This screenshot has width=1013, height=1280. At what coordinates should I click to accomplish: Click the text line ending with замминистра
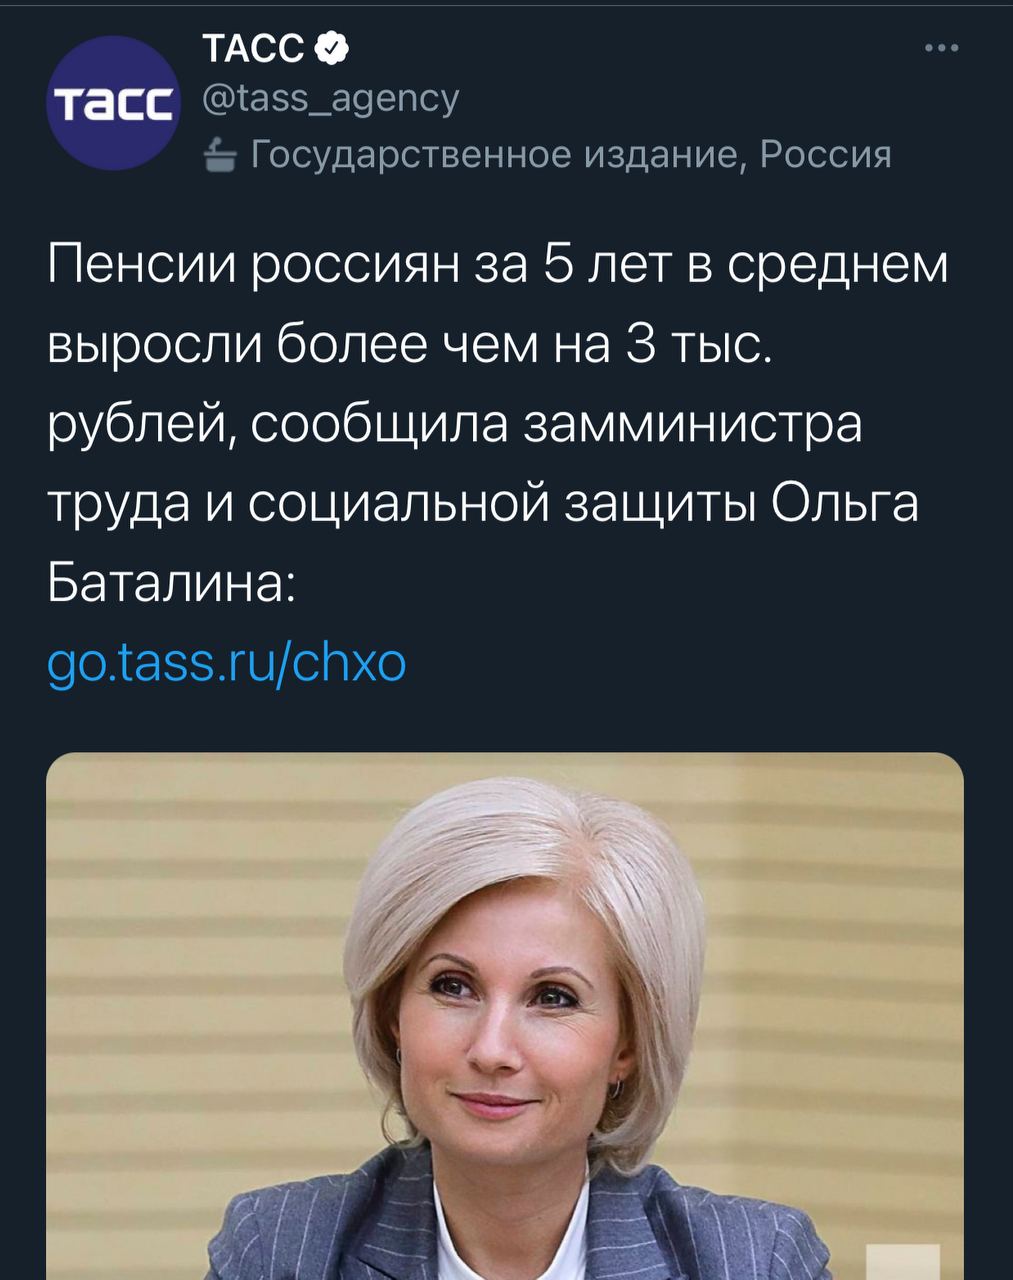tap(455, 426)
